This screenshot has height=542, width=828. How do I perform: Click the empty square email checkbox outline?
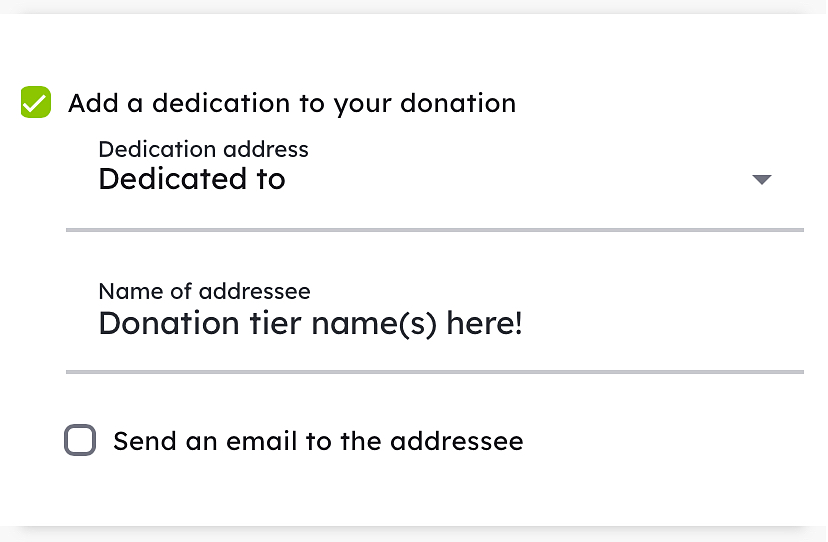(x=80, y=440)
